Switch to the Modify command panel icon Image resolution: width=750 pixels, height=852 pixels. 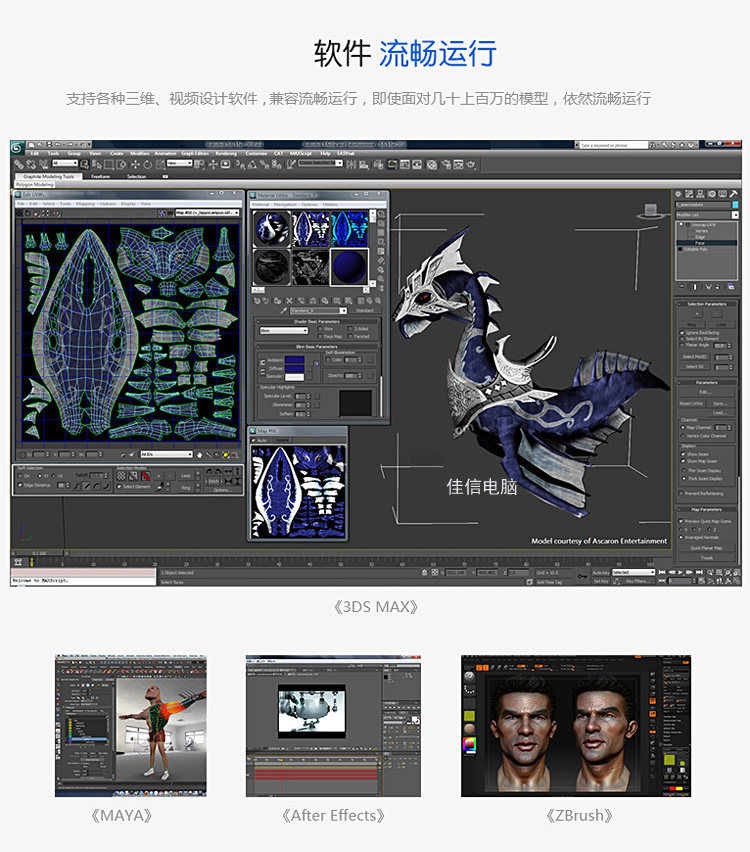pos(689,194)
